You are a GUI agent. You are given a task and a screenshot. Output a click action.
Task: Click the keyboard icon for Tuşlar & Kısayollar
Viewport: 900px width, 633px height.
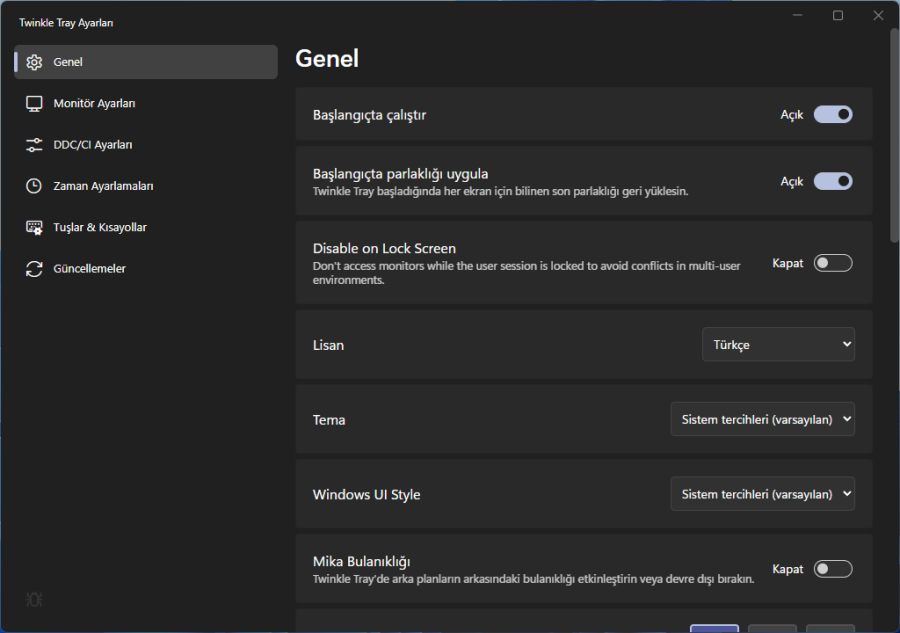pyautogui.click(x=34, y=227)
